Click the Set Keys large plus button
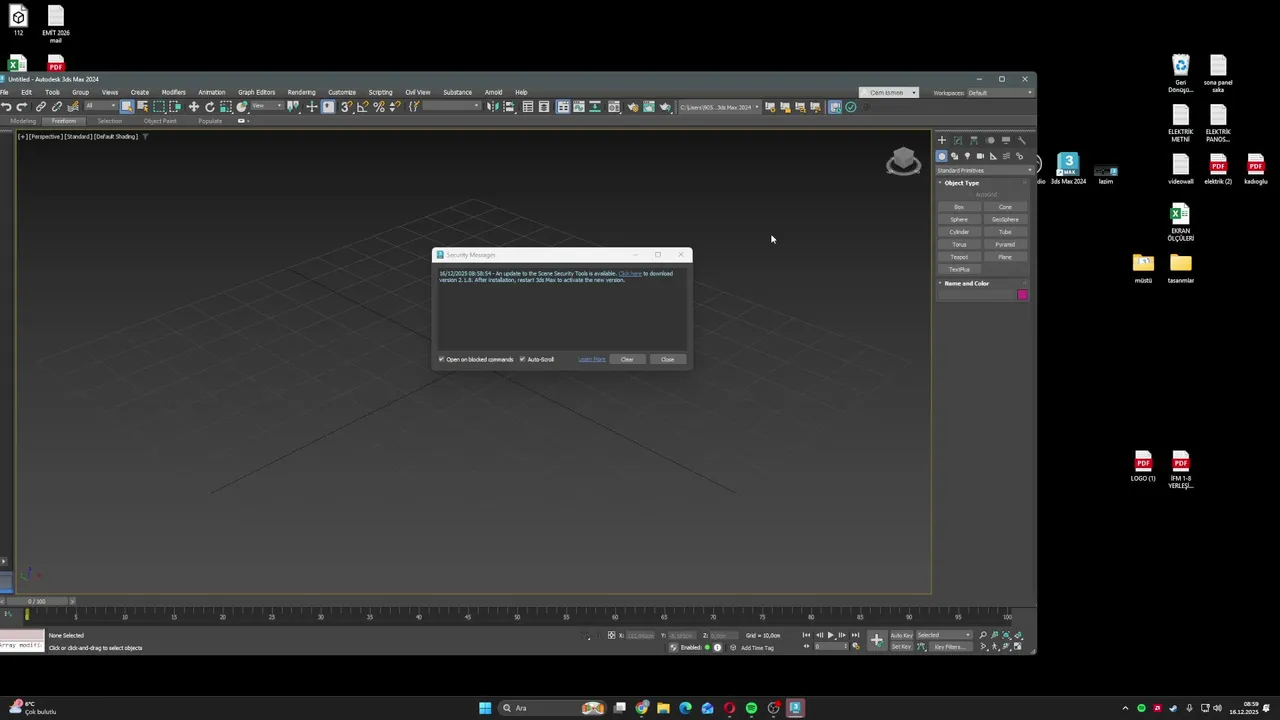Viewport: 1280px width, 720px height. pos(877,640)
